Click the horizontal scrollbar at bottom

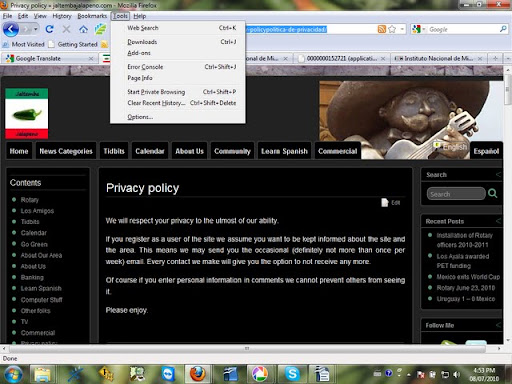[x=247, y=348]
